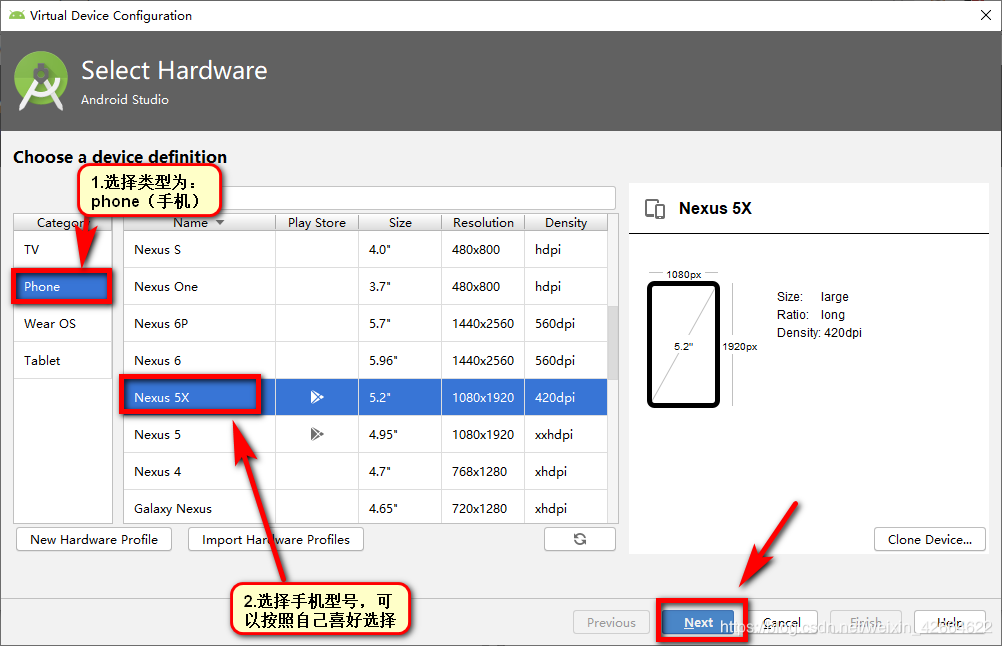Viewport: 1002px width, 646px height.
Task: Click the 420dpi density cell
Action: coord(566,397)
